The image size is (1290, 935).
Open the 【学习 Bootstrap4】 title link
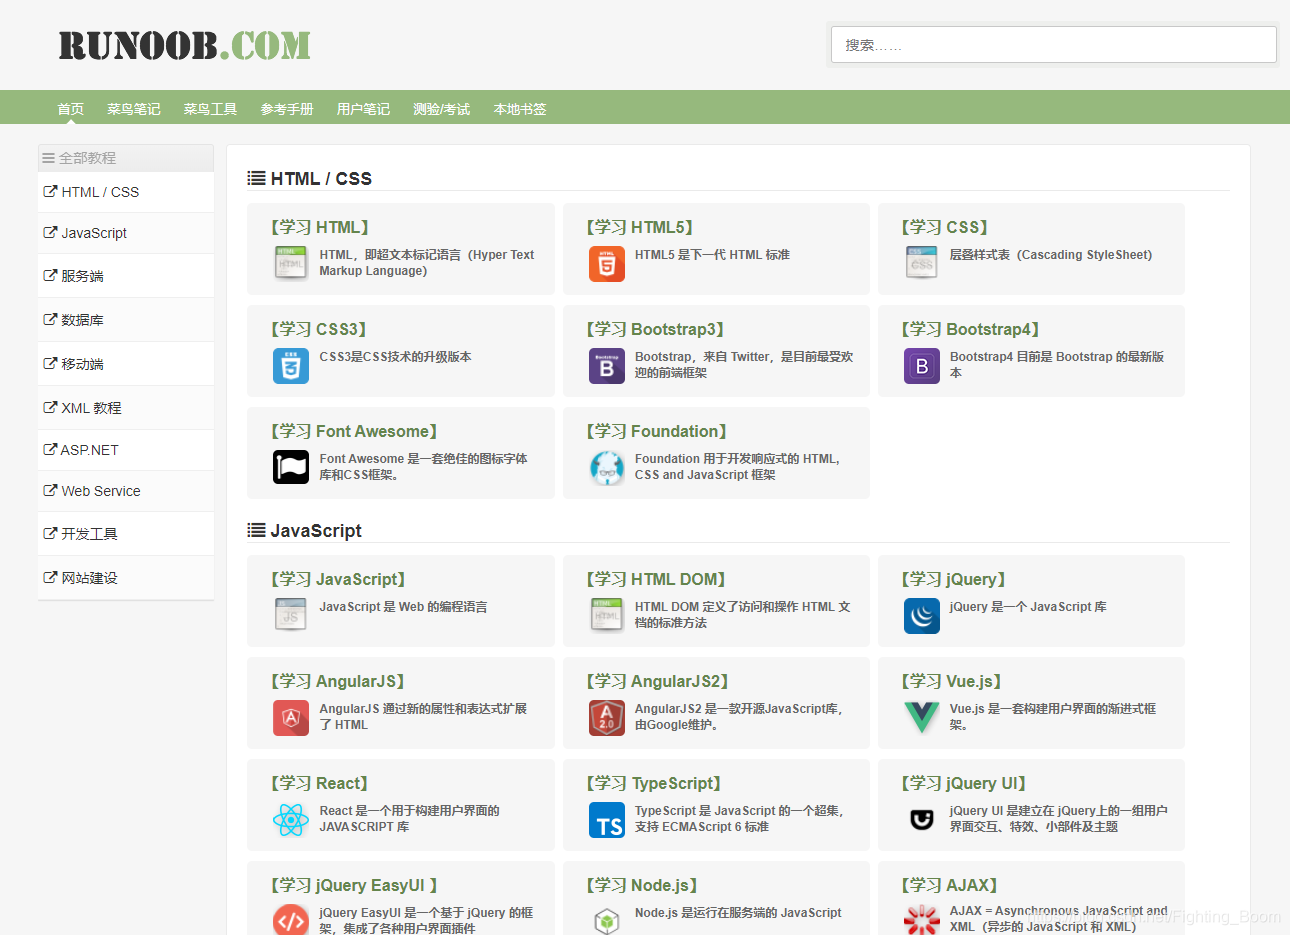point(972,329)
